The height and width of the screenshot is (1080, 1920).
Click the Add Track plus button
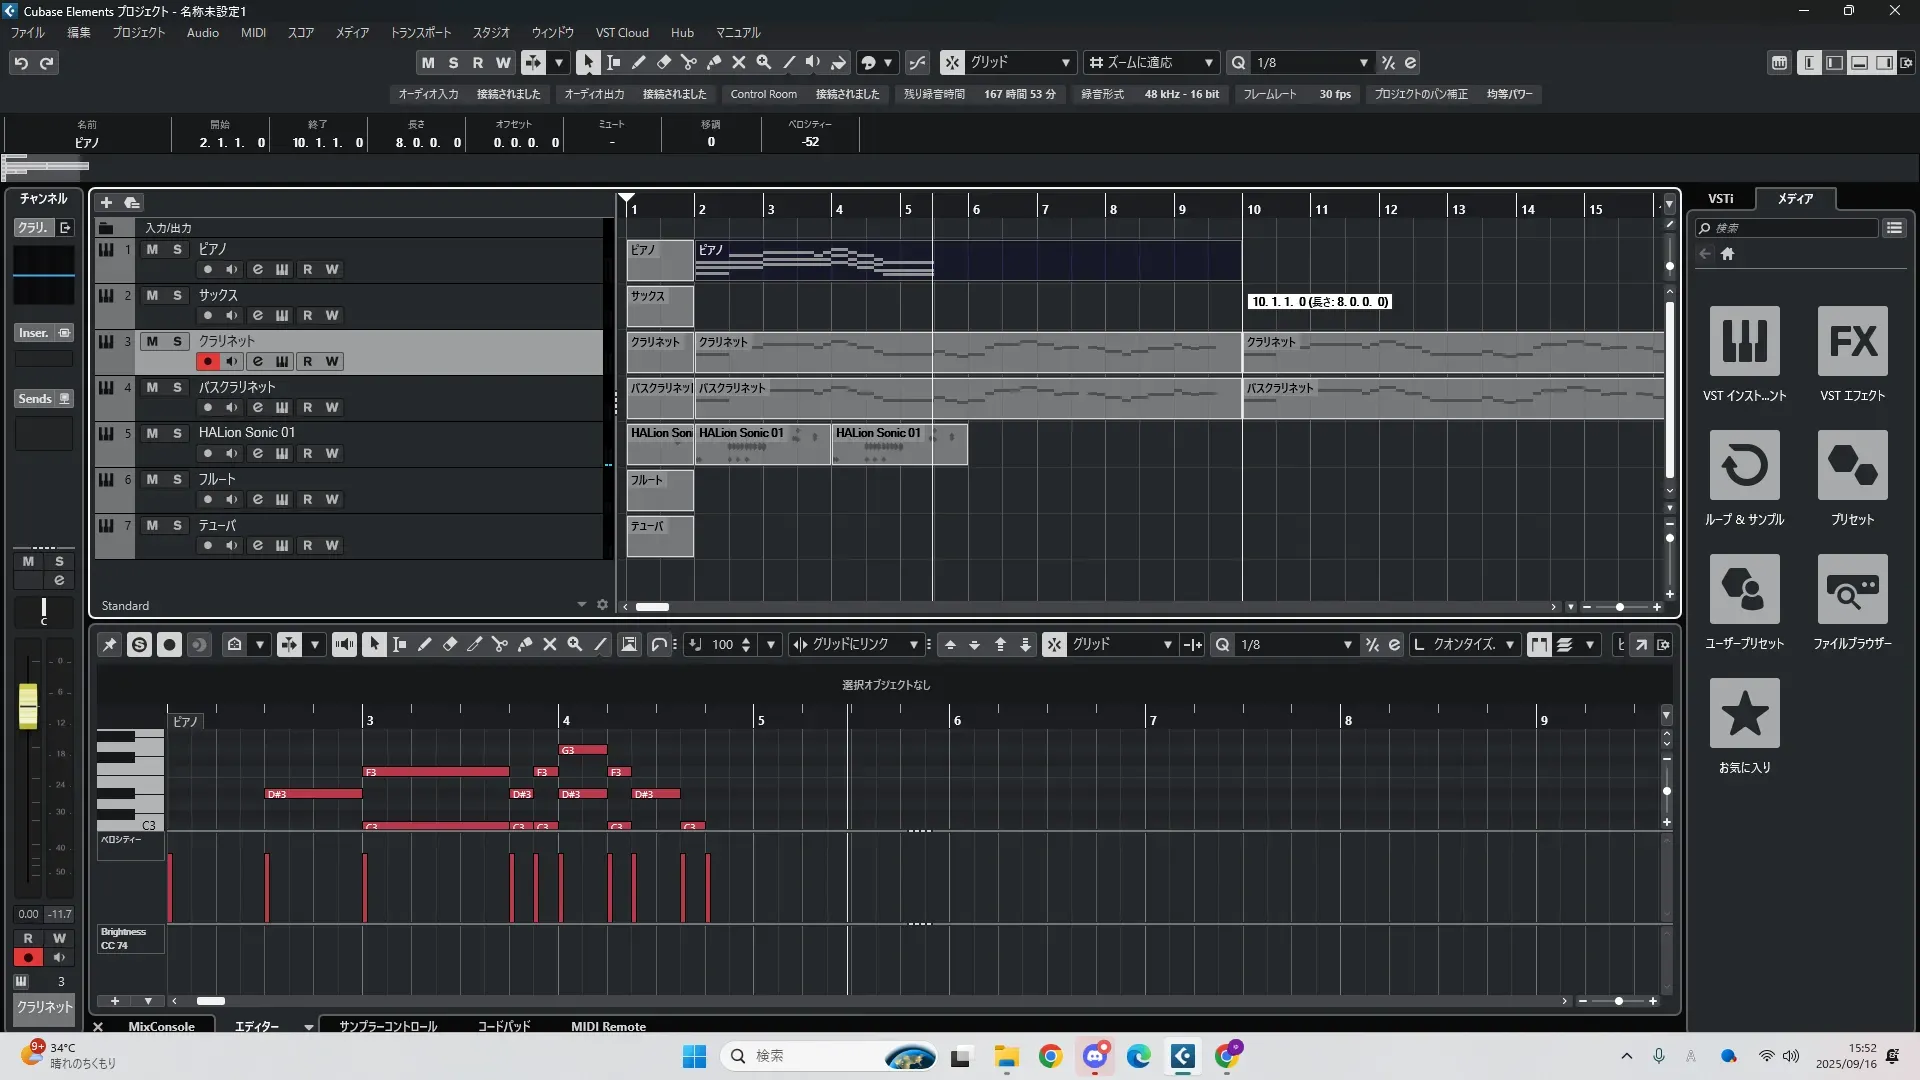107,203
